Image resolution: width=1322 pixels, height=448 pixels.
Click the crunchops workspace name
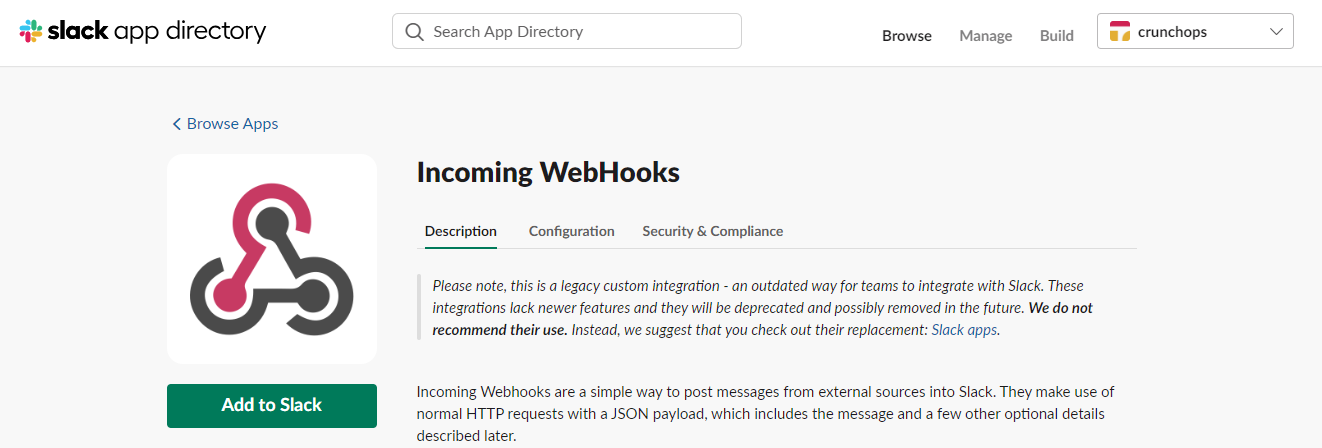1172,31
